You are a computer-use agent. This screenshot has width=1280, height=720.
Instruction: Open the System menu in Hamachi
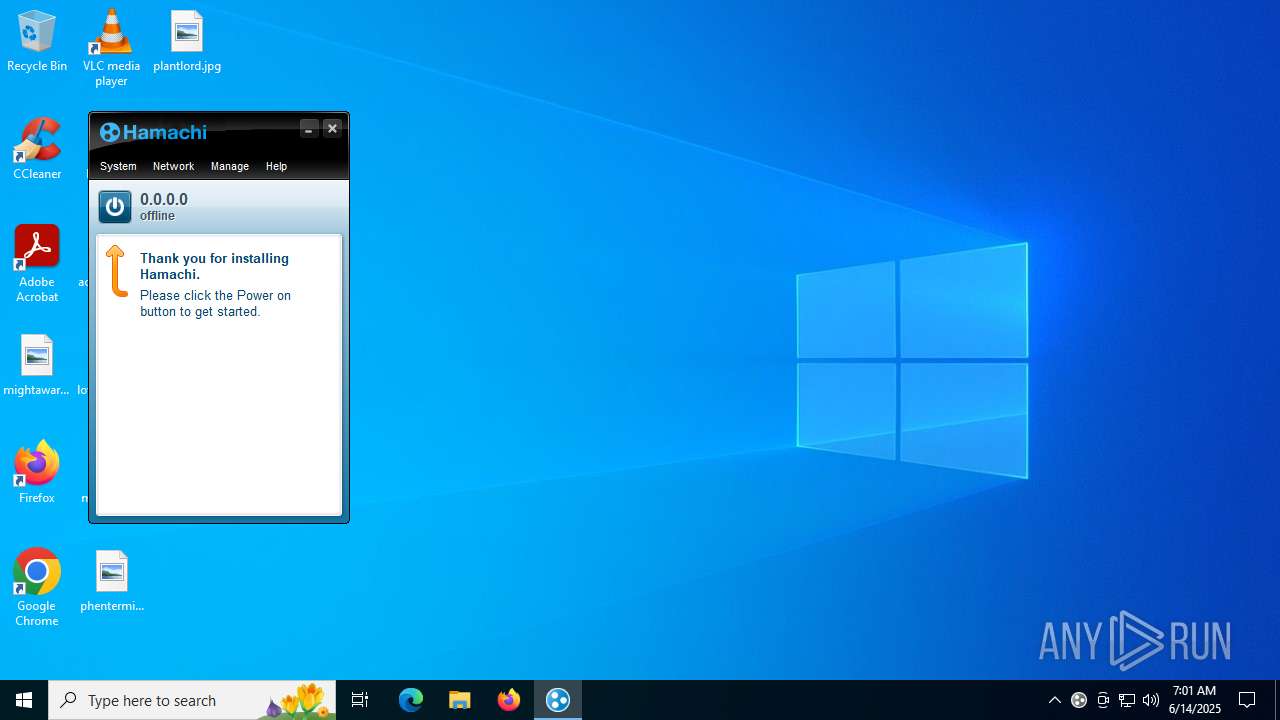[x=118, y=166]
